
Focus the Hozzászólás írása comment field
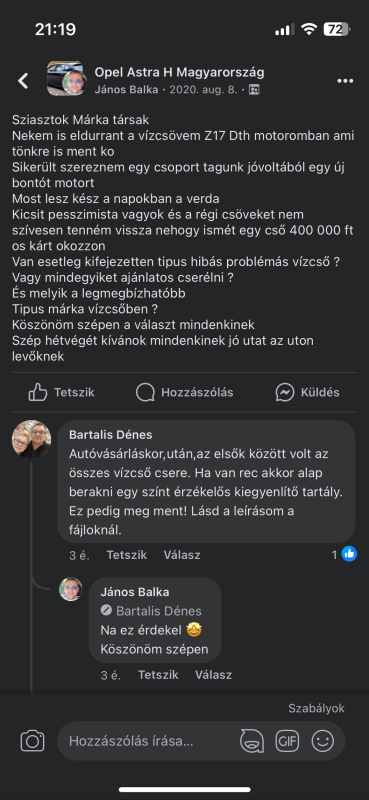pyautogui.click(x=148, y=741)
